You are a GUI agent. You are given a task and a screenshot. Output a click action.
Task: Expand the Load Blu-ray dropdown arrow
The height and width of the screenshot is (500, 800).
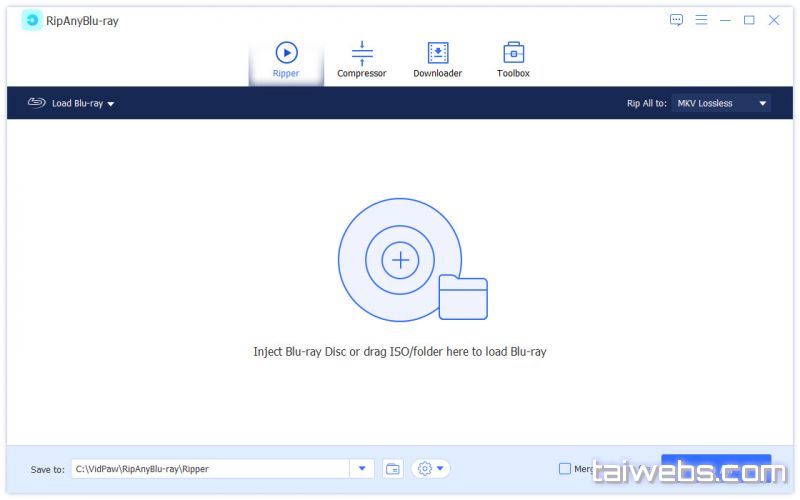coord(111,104)
